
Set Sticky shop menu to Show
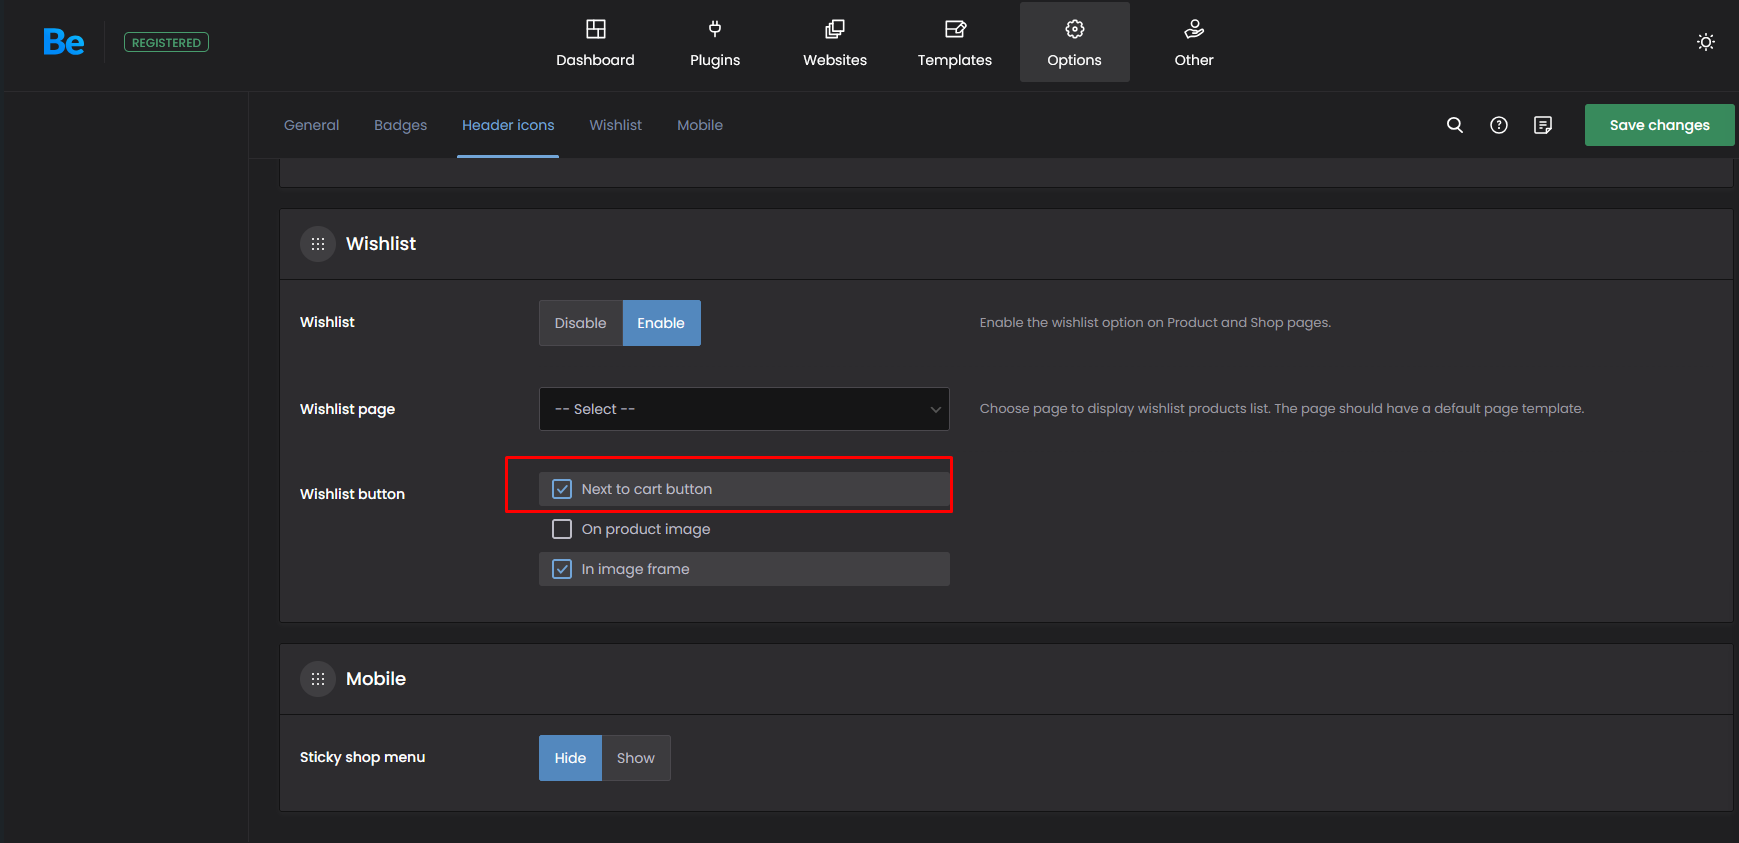[x=636, y=758]
